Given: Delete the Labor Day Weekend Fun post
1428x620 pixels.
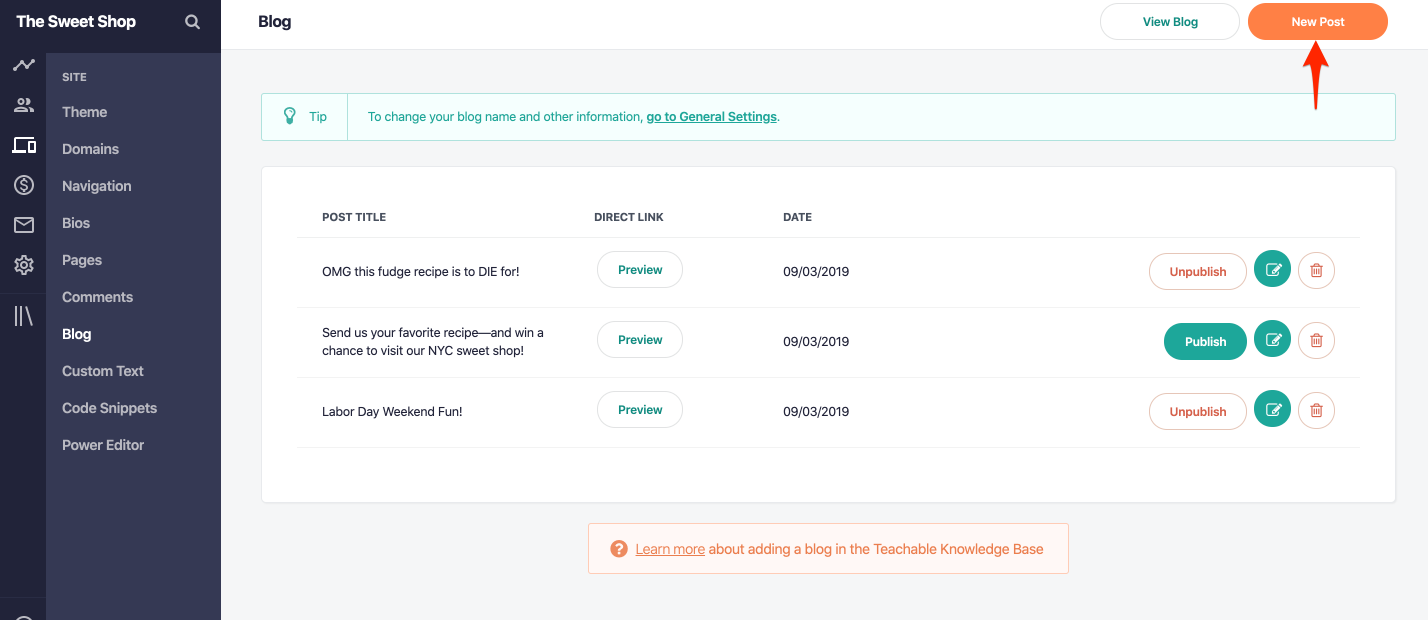Looking at the screenshot, I should [x=1316, y=410].
